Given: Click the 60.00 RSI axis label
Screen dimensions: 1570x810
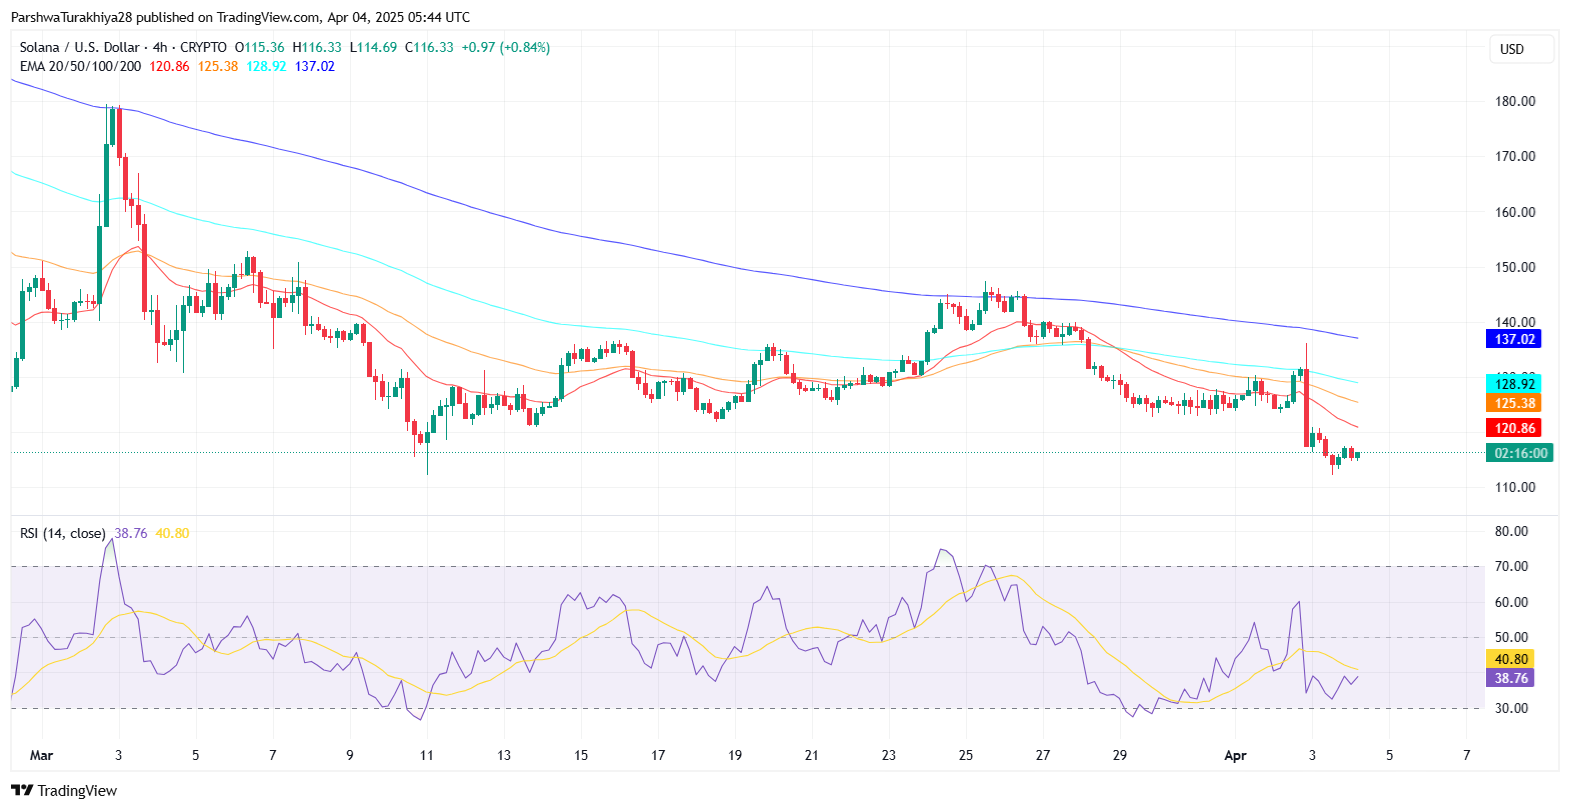Looking at the screenshot, I should (x=1511, y=602).
